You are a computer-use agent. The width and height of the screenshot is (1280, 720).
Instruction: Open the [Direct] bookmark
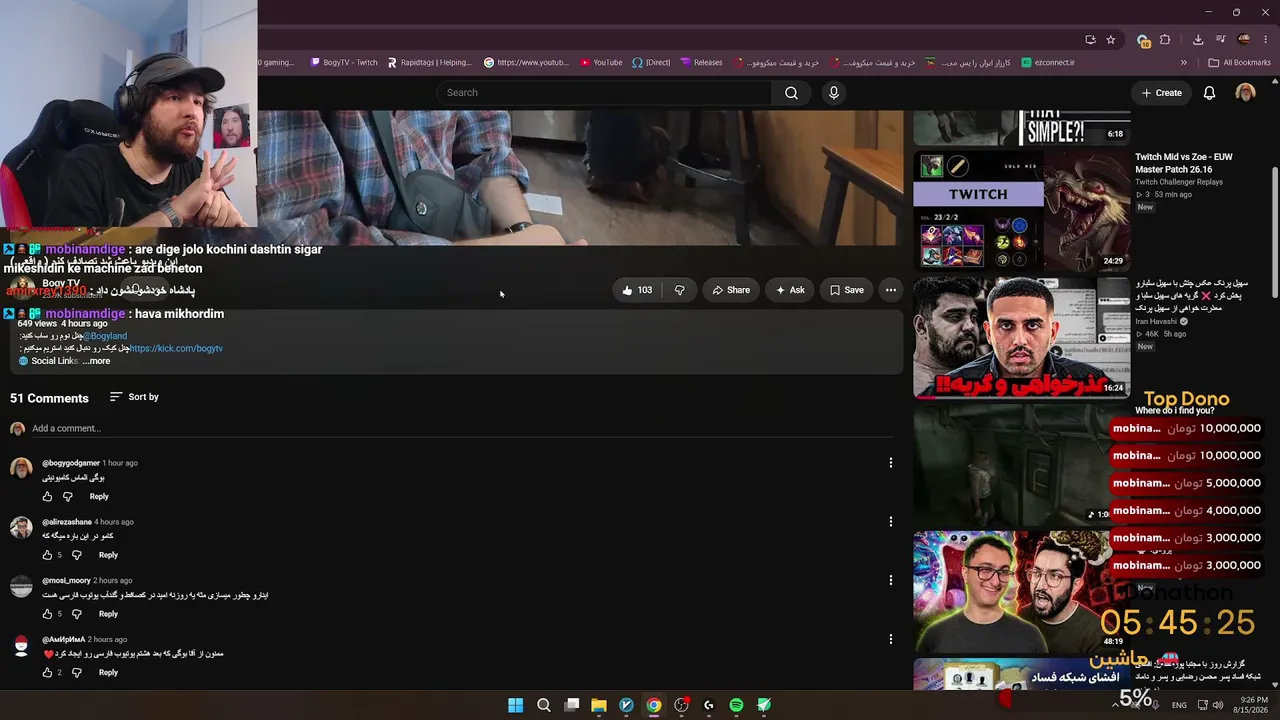click(x=651, y=62)
